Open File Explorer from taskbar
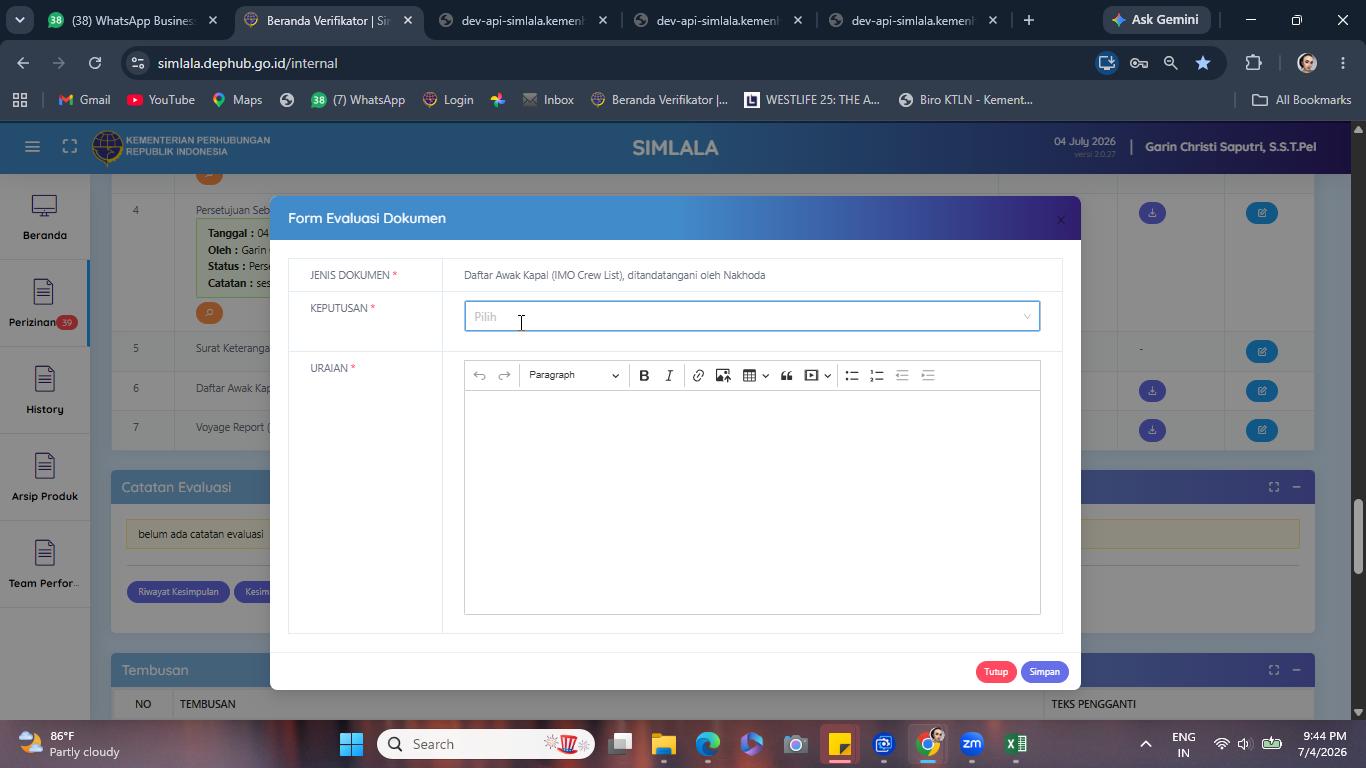 [664, 744]
